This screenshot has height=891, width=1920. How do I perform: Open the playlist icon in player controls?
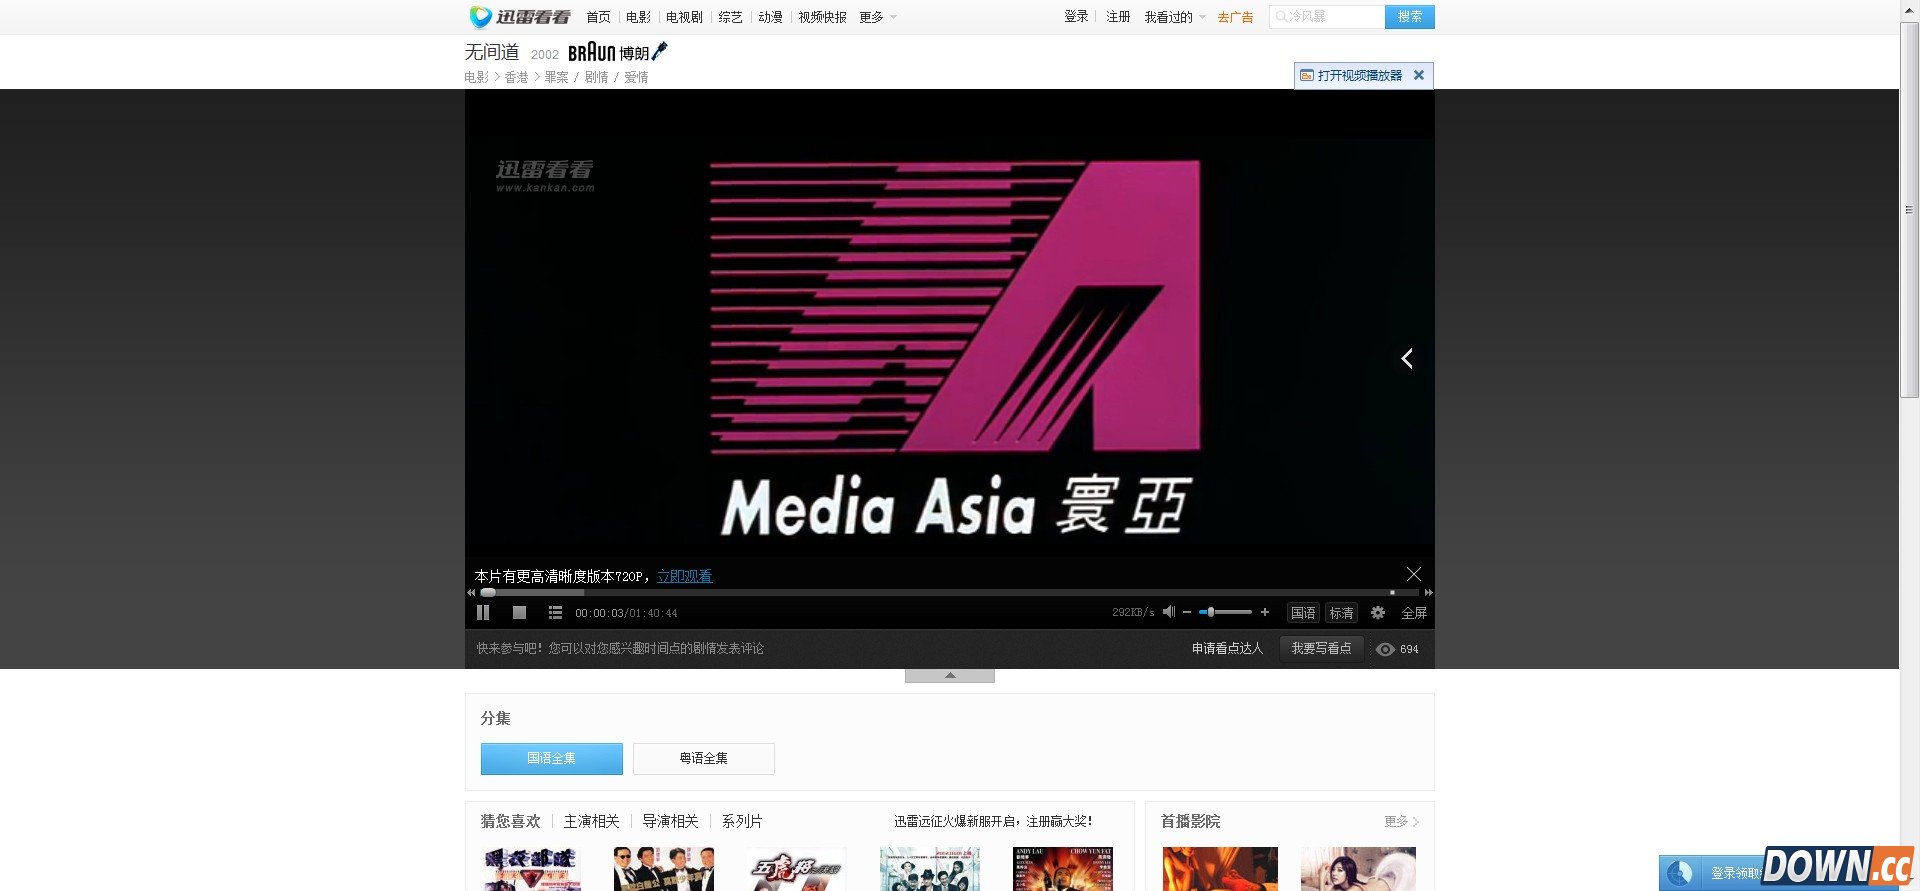(x=555, y=613)
